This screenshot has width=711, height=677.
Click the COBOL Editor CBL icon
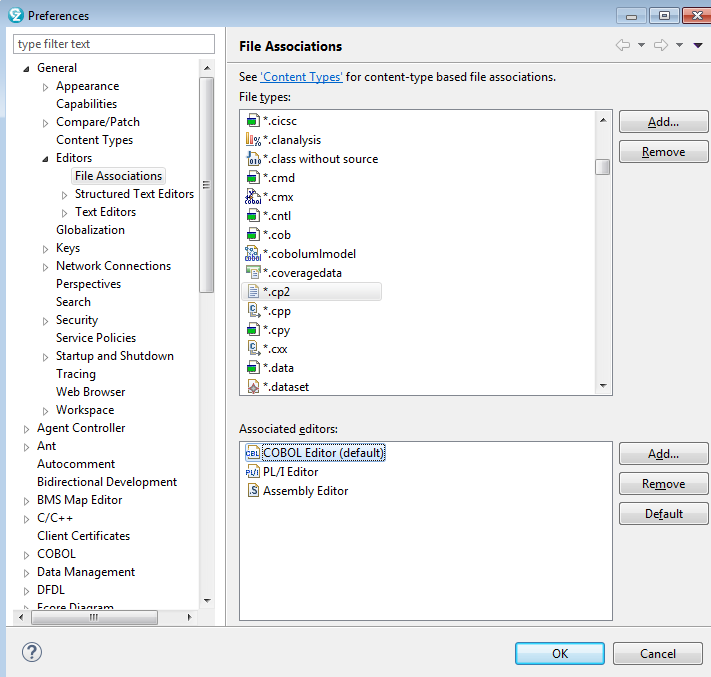(252, 453)
